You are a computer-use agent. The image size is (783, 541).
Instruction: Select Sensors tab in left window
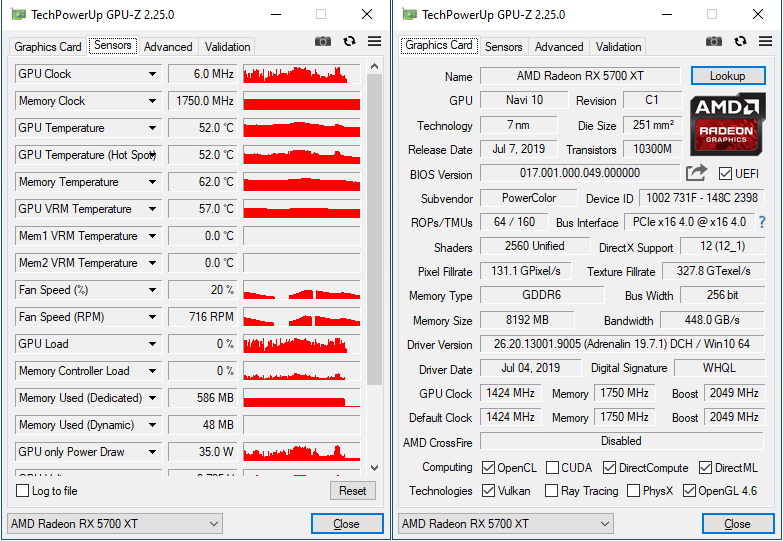(x=113, y=45)
